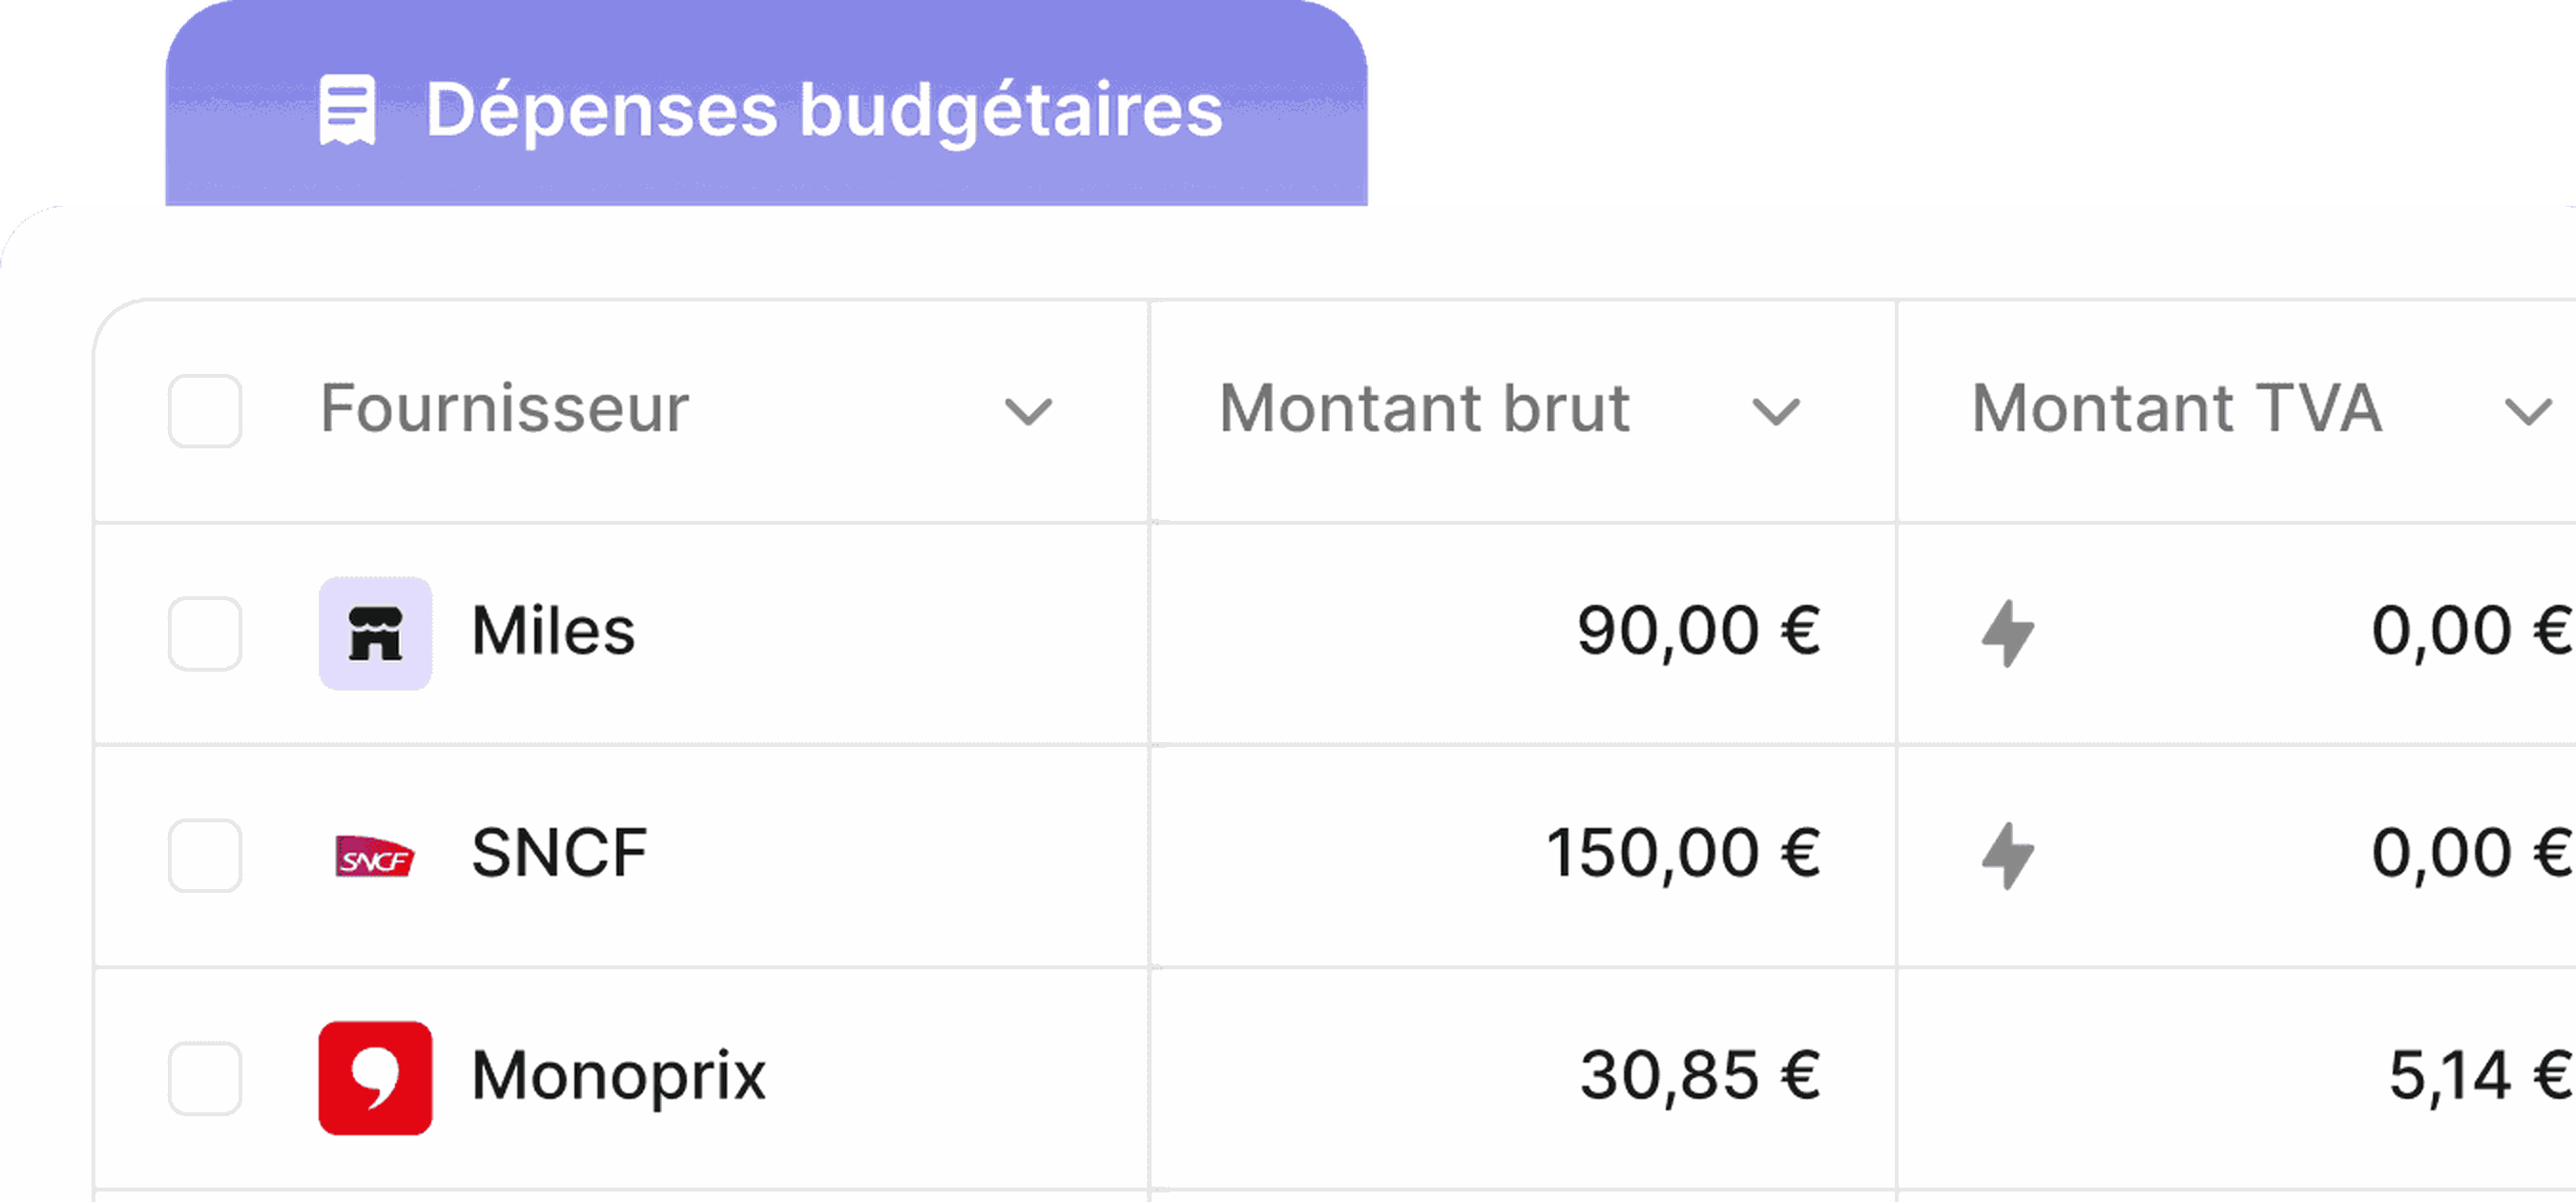Select the 5,14 € TVA amount cell

[x=2236, y=1078]
